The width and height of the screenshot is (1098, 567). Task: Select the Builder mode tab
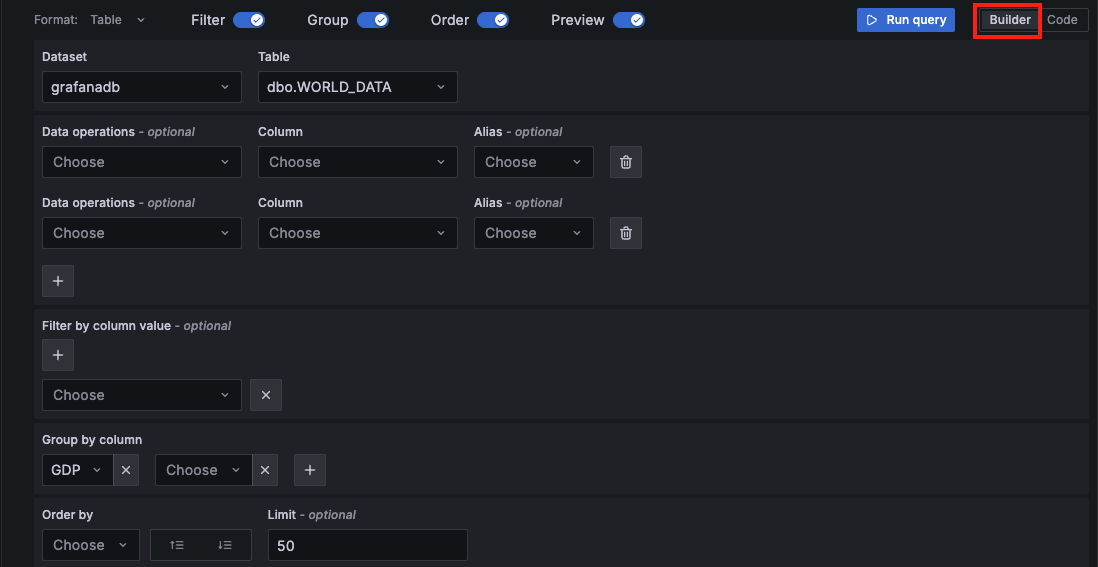tap(1010, 20)
